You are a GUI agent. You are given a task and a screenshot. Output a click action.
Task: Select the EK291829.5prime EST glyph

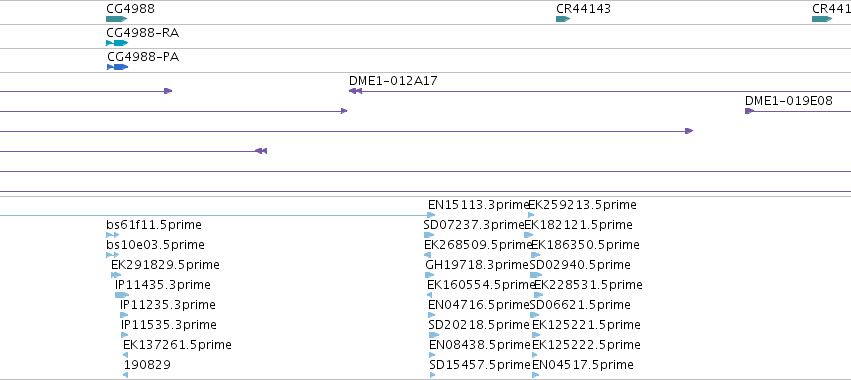(116, 275)
